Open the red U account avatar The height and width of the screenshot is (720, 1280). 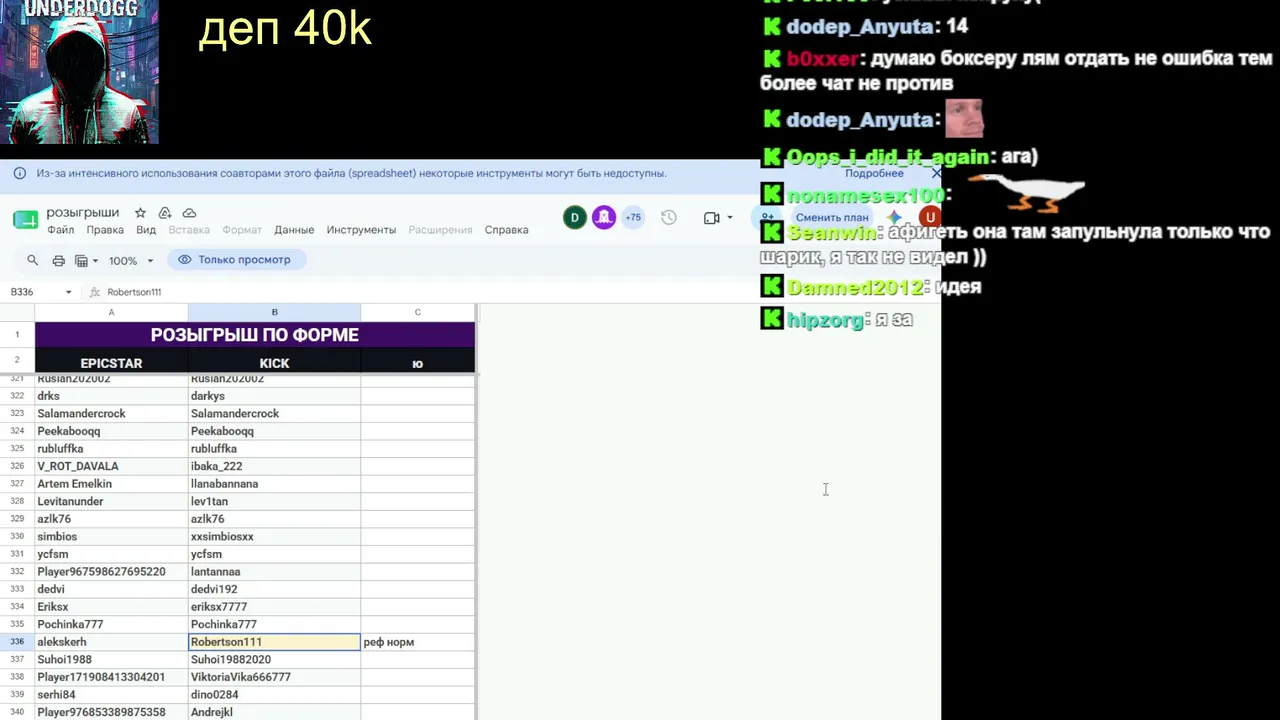931,217
